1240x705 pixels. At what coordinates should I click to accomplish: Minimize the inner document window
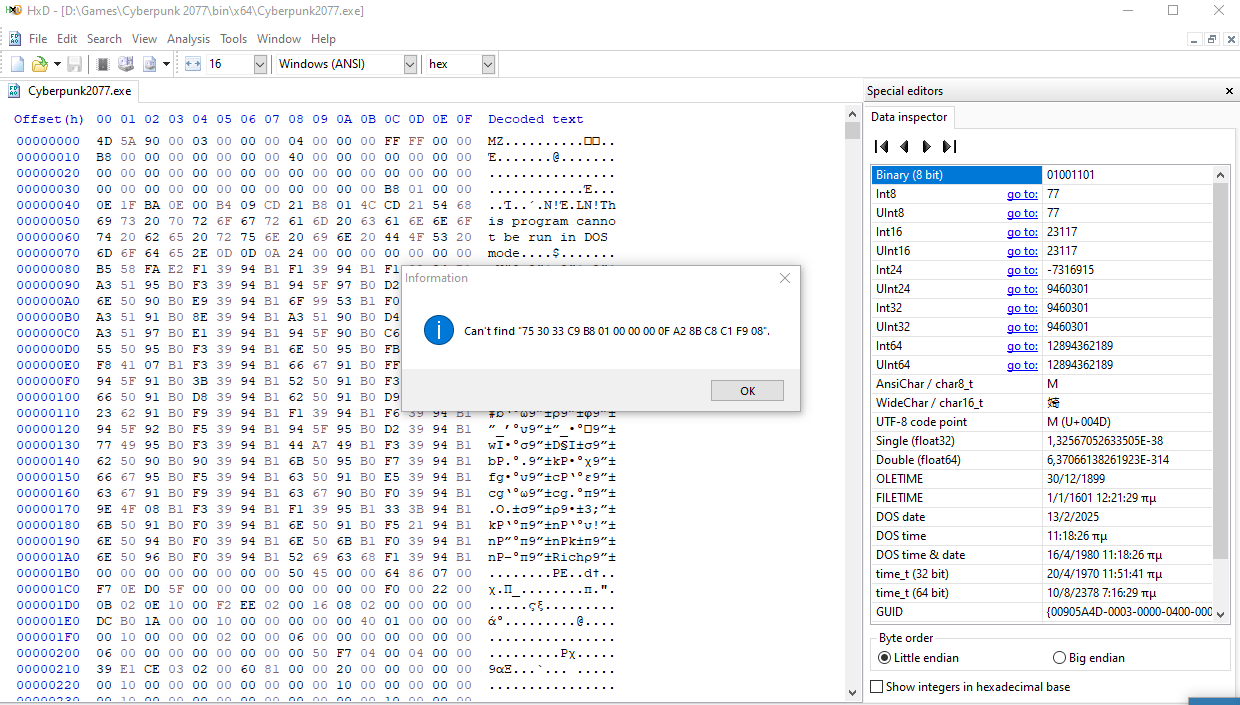pyautogui.click(x=1195, y=39)
